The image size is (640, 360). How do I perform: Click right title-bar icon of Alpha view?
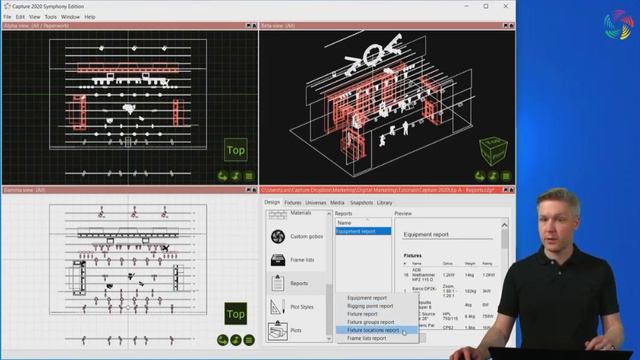coord(254,26)
